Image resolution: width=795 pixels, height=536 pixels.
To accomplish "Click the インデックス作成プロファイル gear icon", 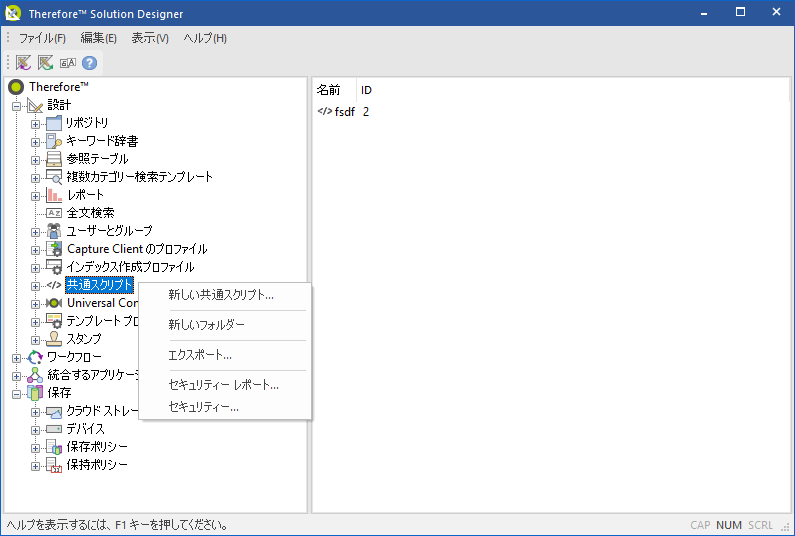I will tap(54, 267).
